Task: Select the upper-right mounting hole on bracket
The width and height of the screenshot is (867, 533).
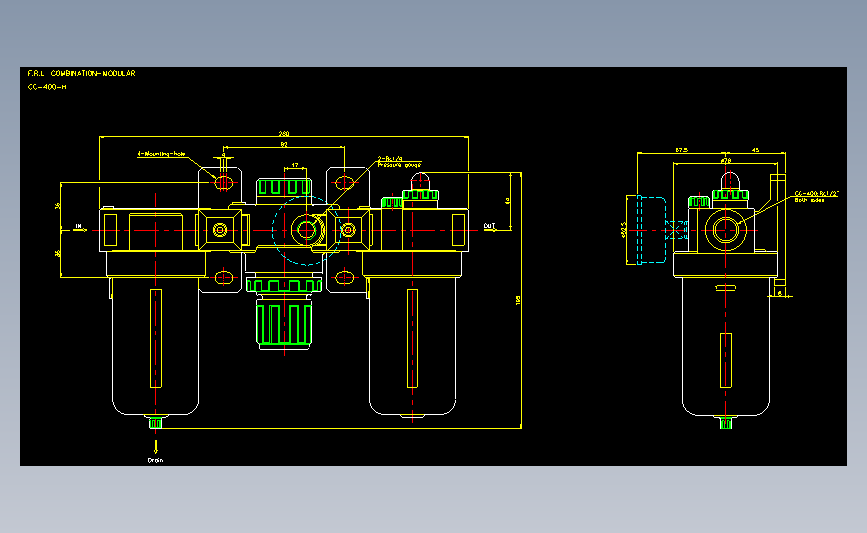Action: coord(344,182)
